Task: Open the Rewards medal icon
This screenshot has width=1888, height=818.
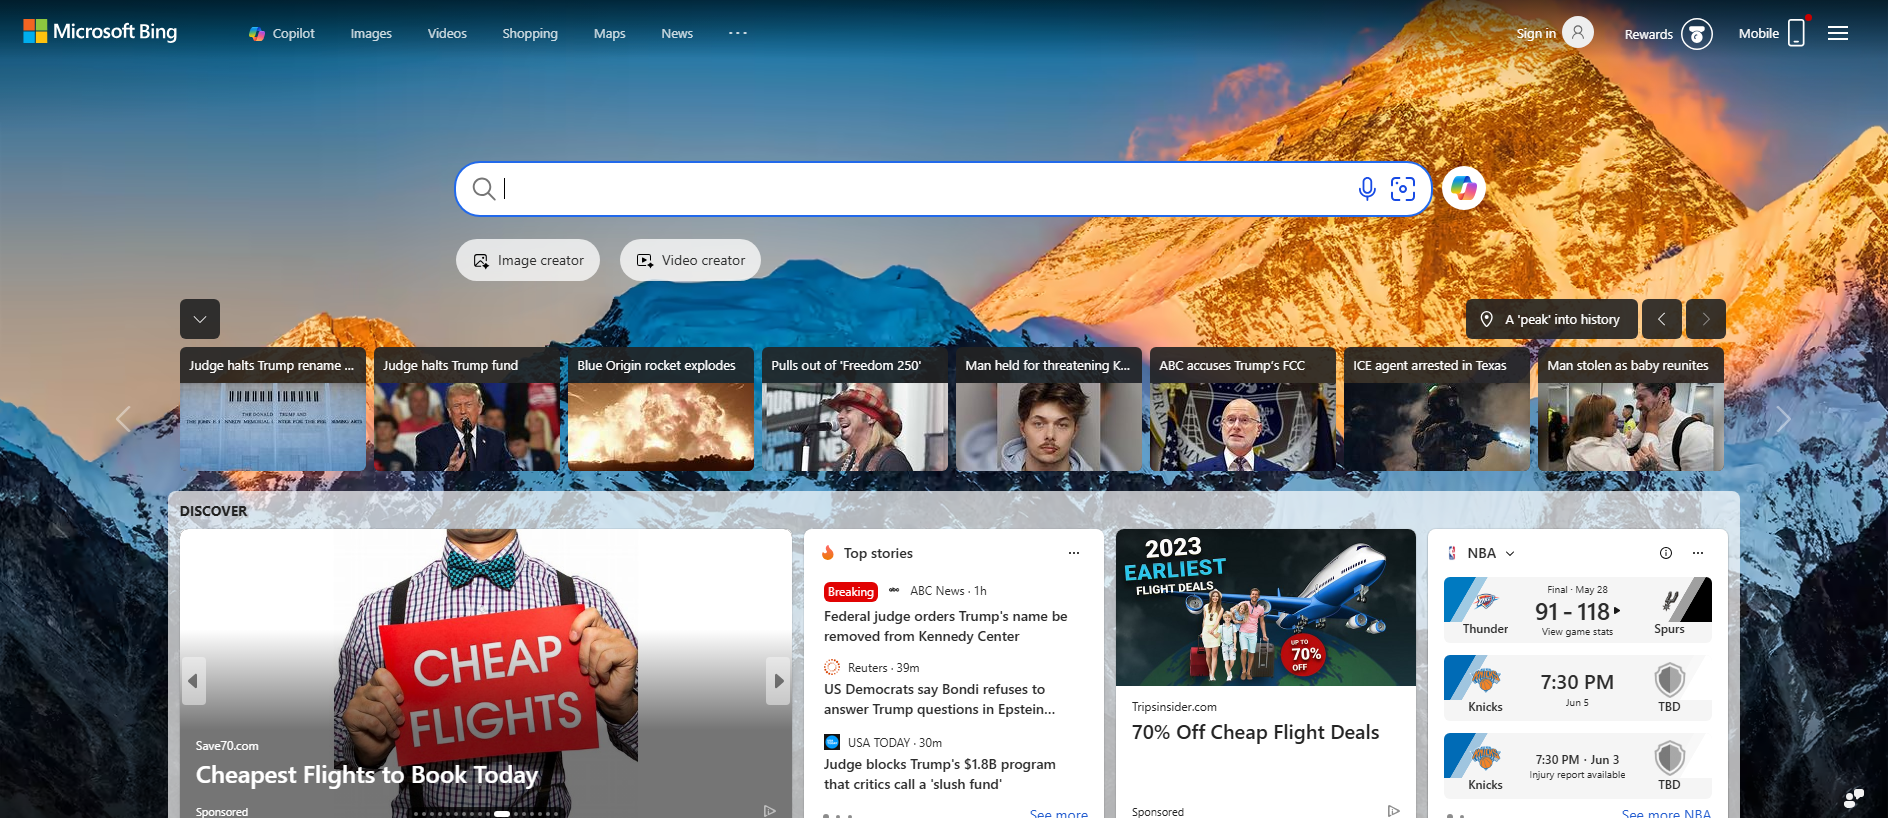Action: coord(1697,34)
